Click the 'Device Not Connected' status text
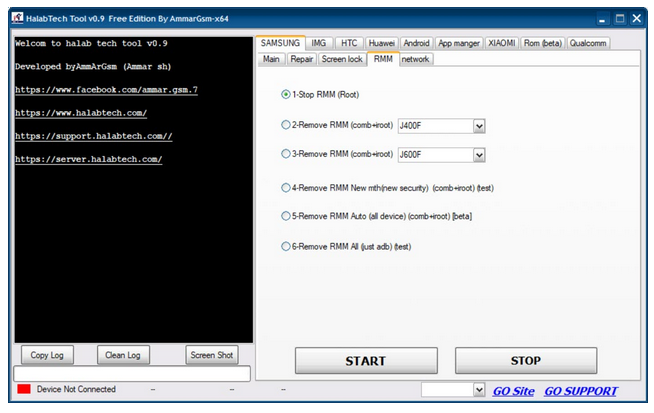Viewport: 654px width, 413px height. click(76, 389)
